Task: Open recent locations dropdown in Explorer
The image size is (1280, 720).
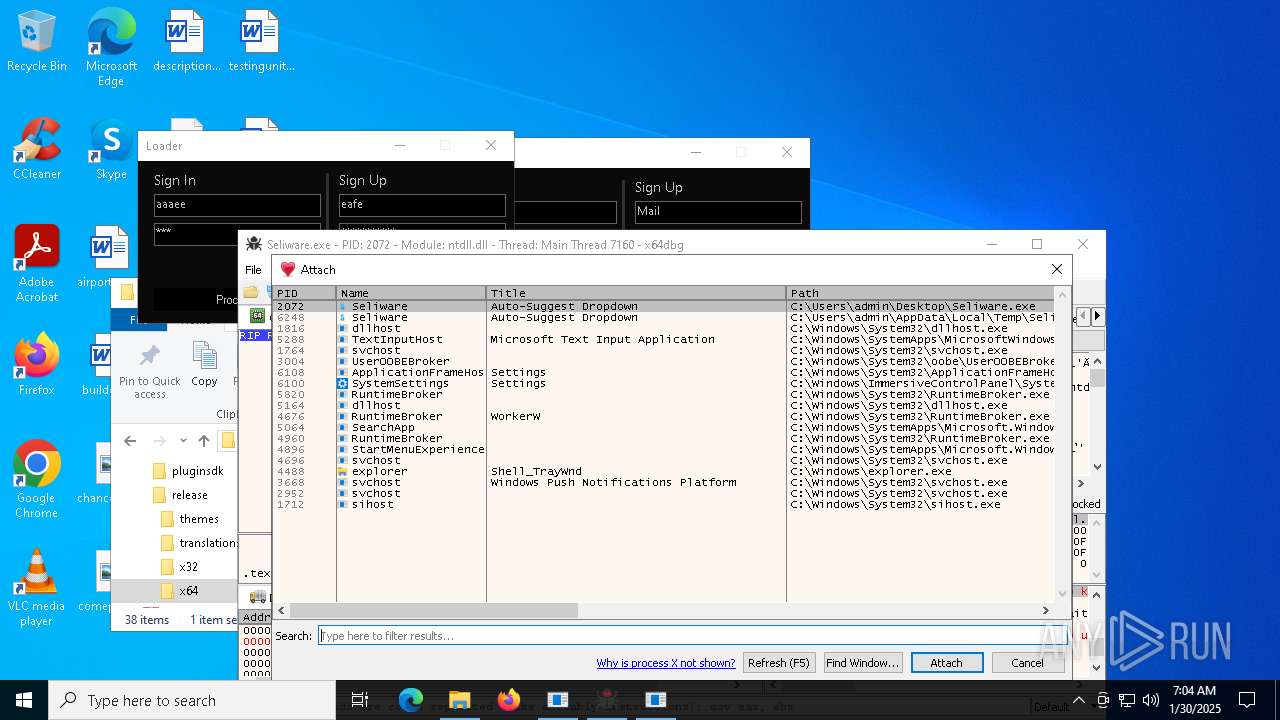Action: click(x=183, y=441)
